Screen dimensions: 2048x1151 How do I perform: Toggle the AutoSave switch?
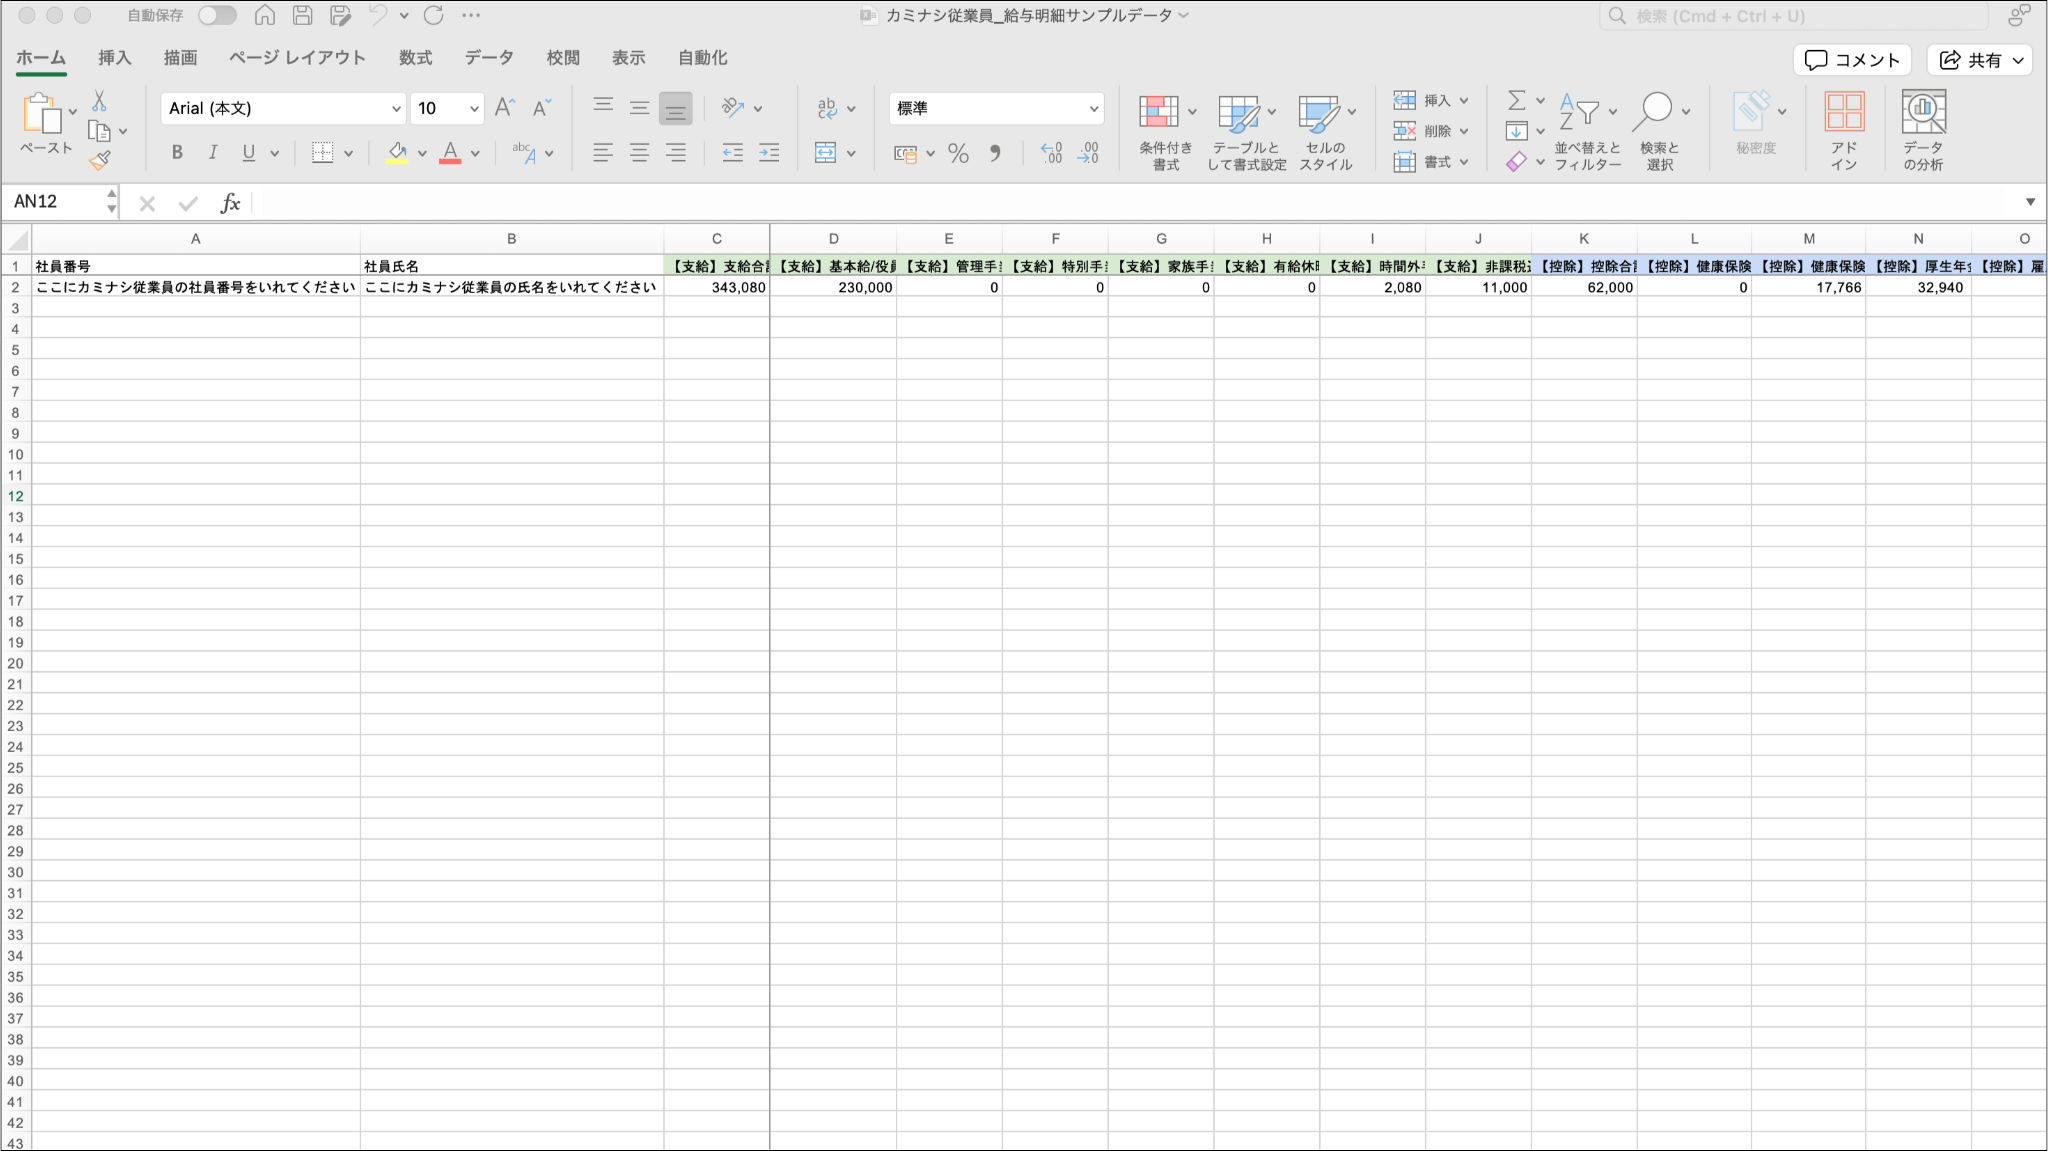[216, 15]
